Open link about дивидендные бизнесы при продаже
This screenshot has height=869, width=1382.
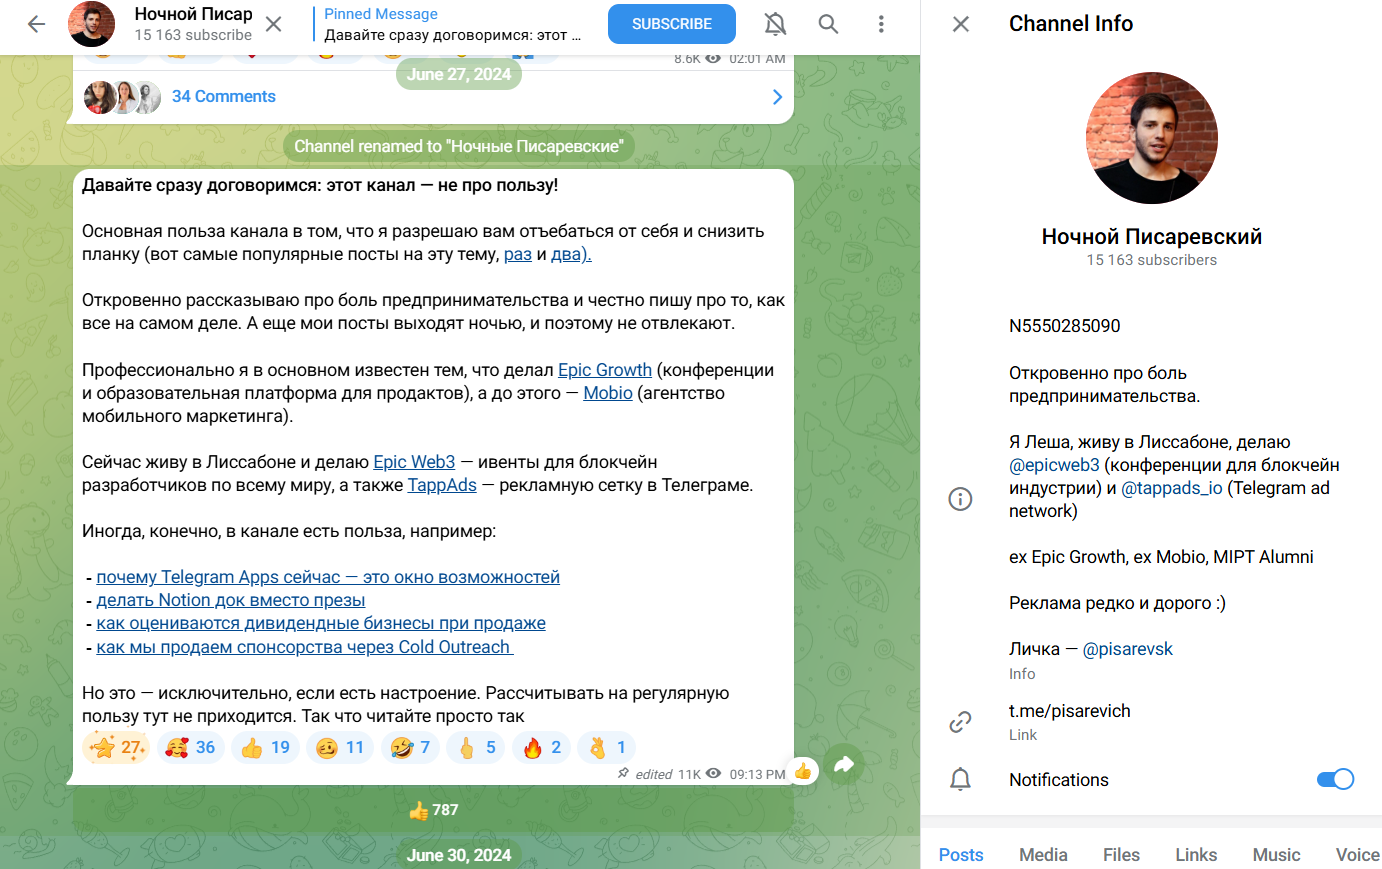[x=321, y=624]
